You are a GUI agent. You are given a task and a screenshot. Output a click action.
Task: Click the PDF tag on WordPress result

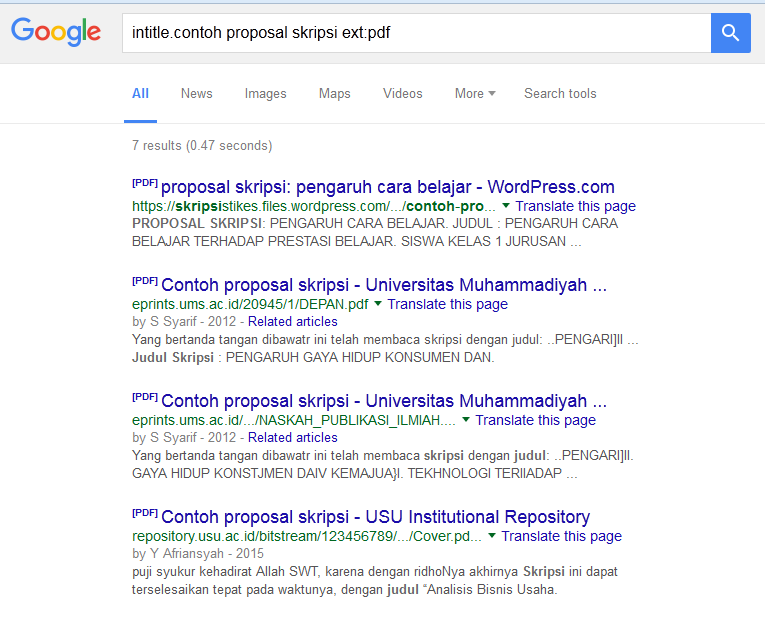tap(145, 183)
